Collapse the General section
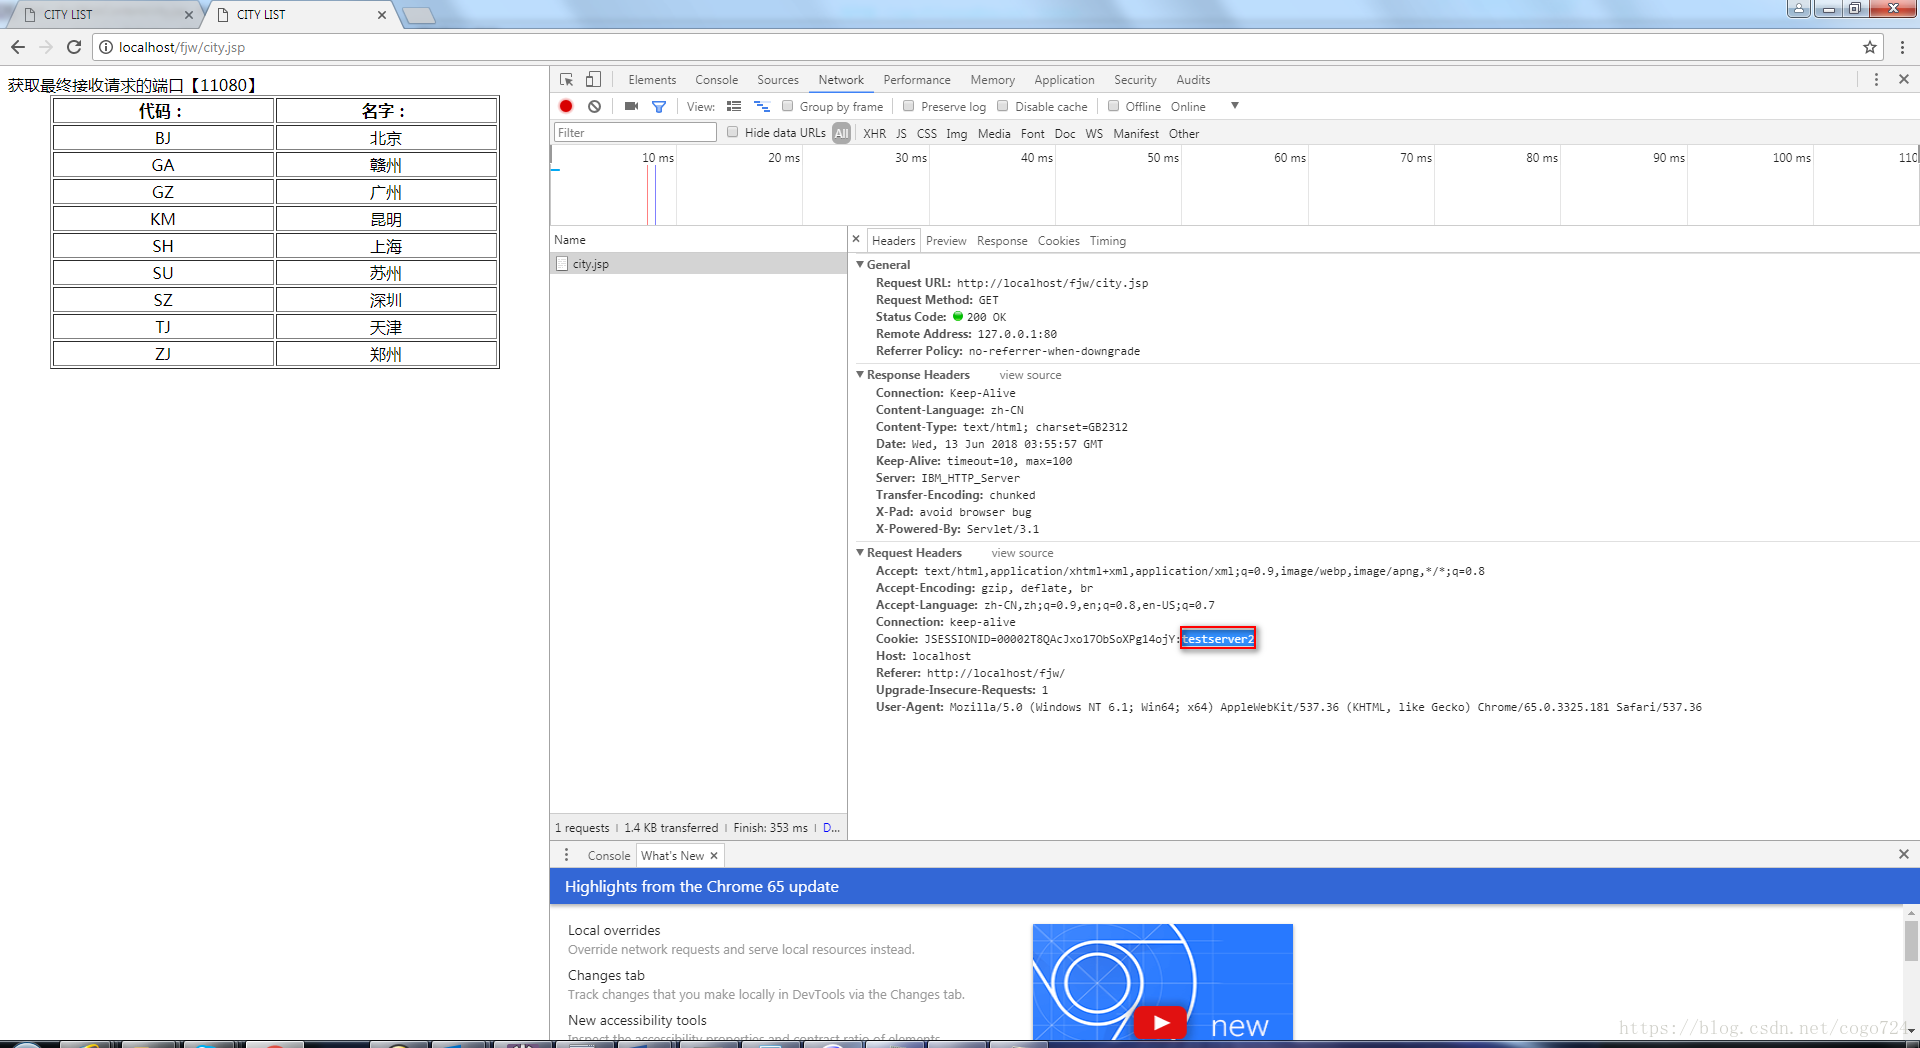This screenshot has width=1920, height=1048. pyautogui.click(x=860, y=264)
